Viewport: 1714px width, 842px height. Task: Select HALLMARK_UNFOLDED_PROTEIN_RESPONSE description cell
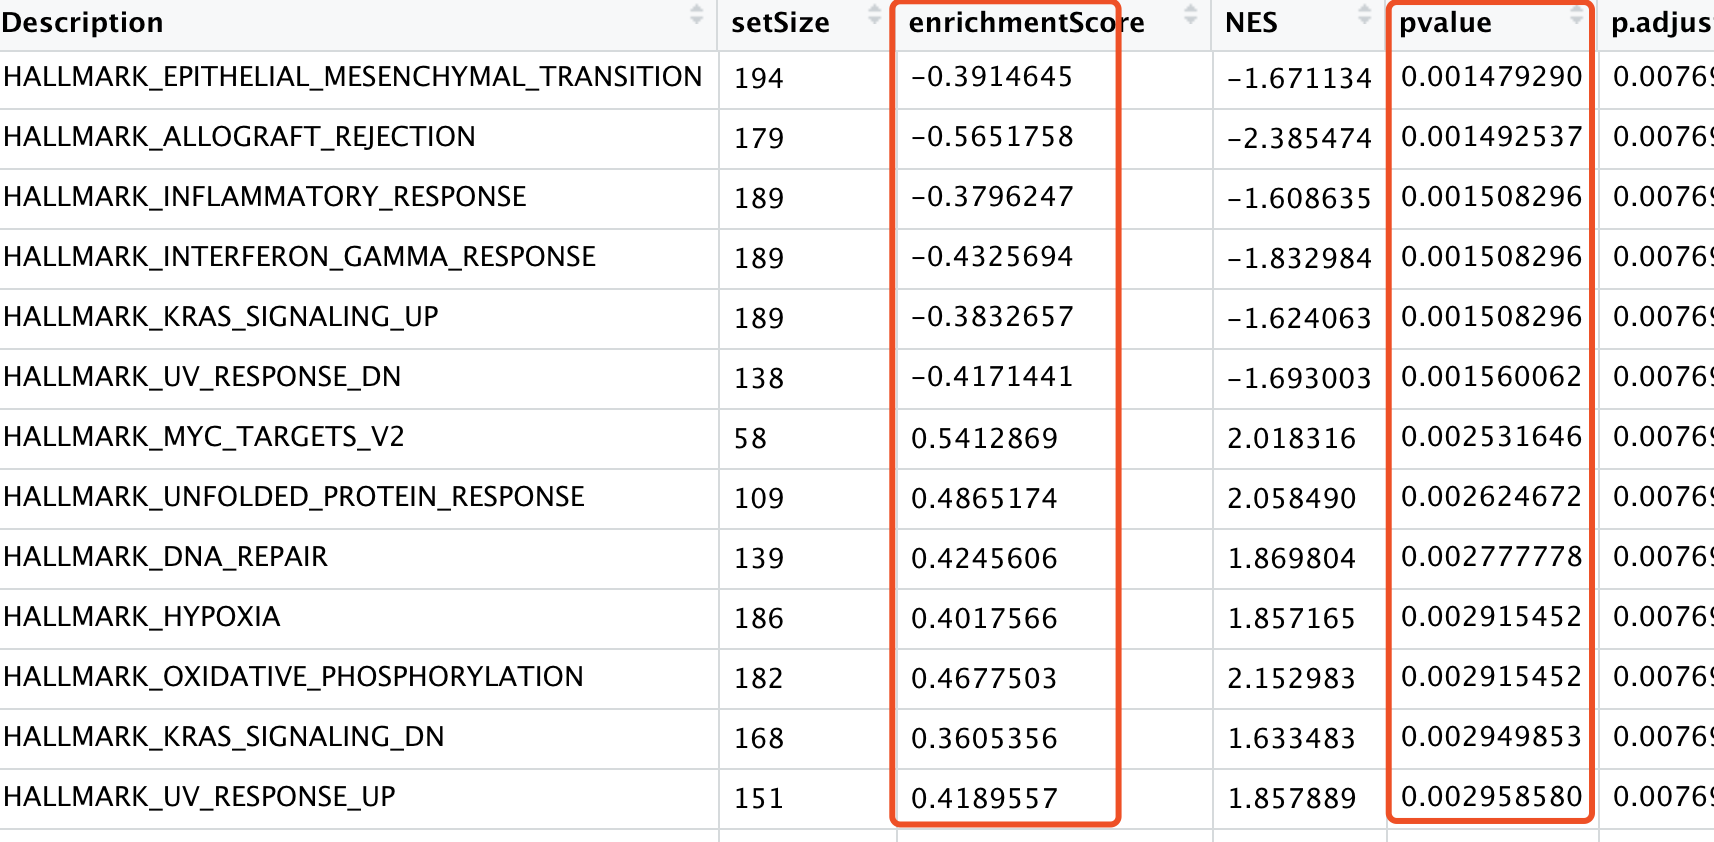point(294,497)
